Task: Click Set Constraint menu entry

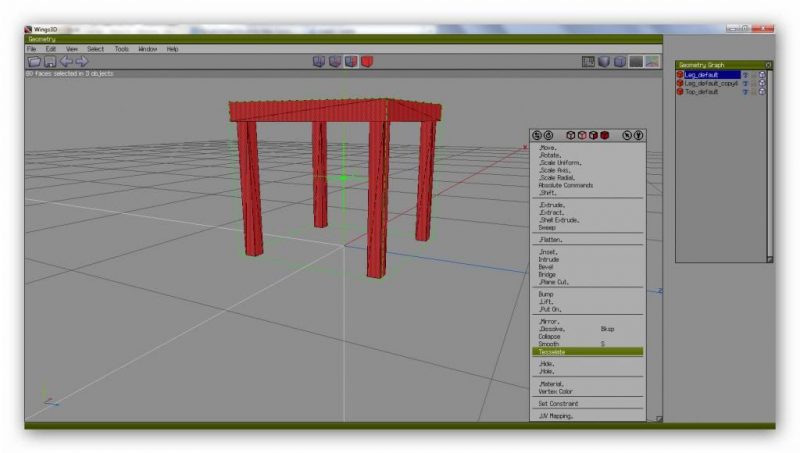Action: [x=558, y=403]
